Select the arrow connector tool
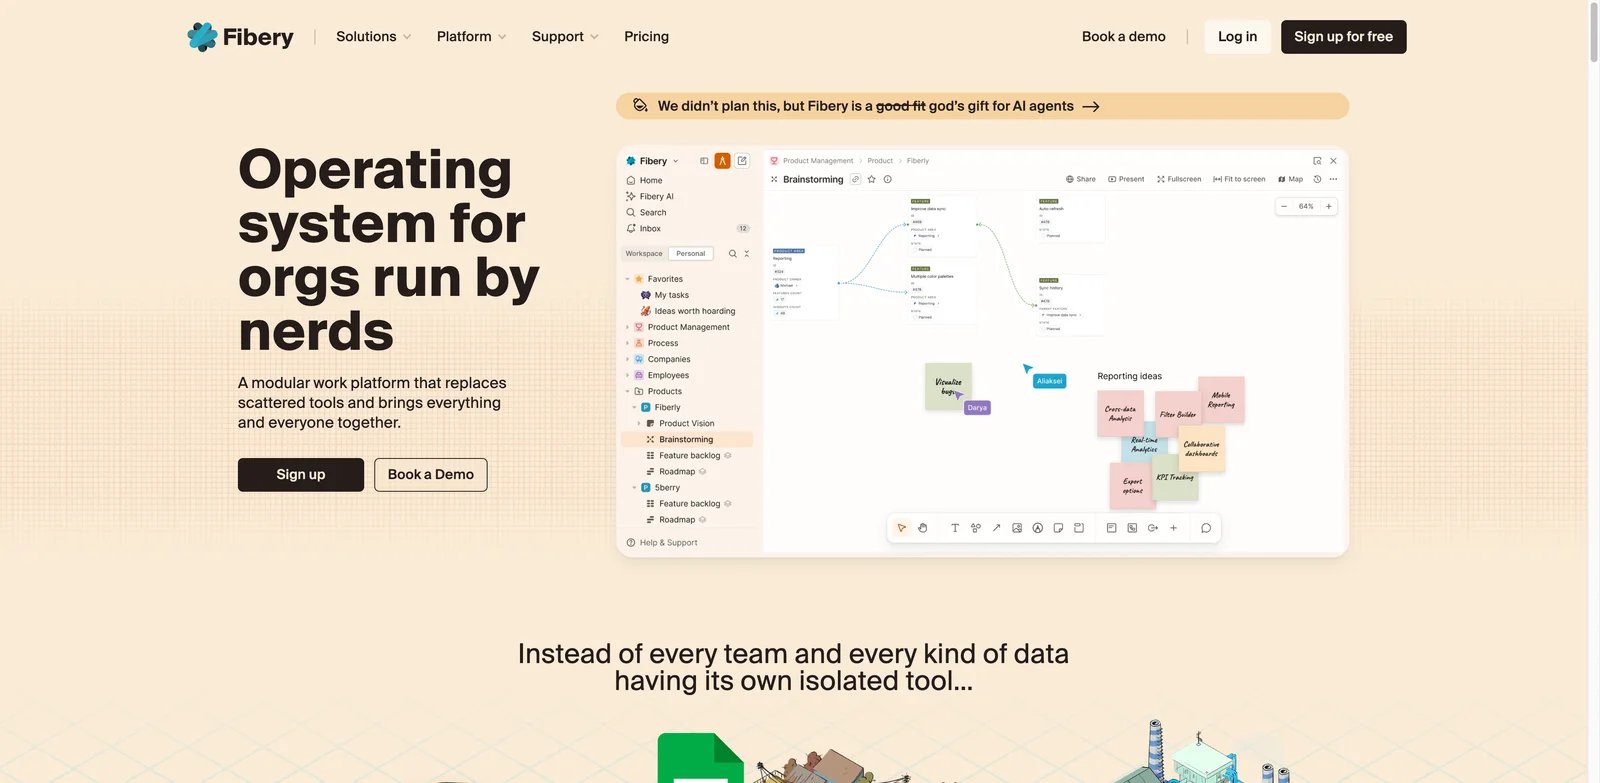The height and width of the screenshot is (783, 1600). point(996,528)
